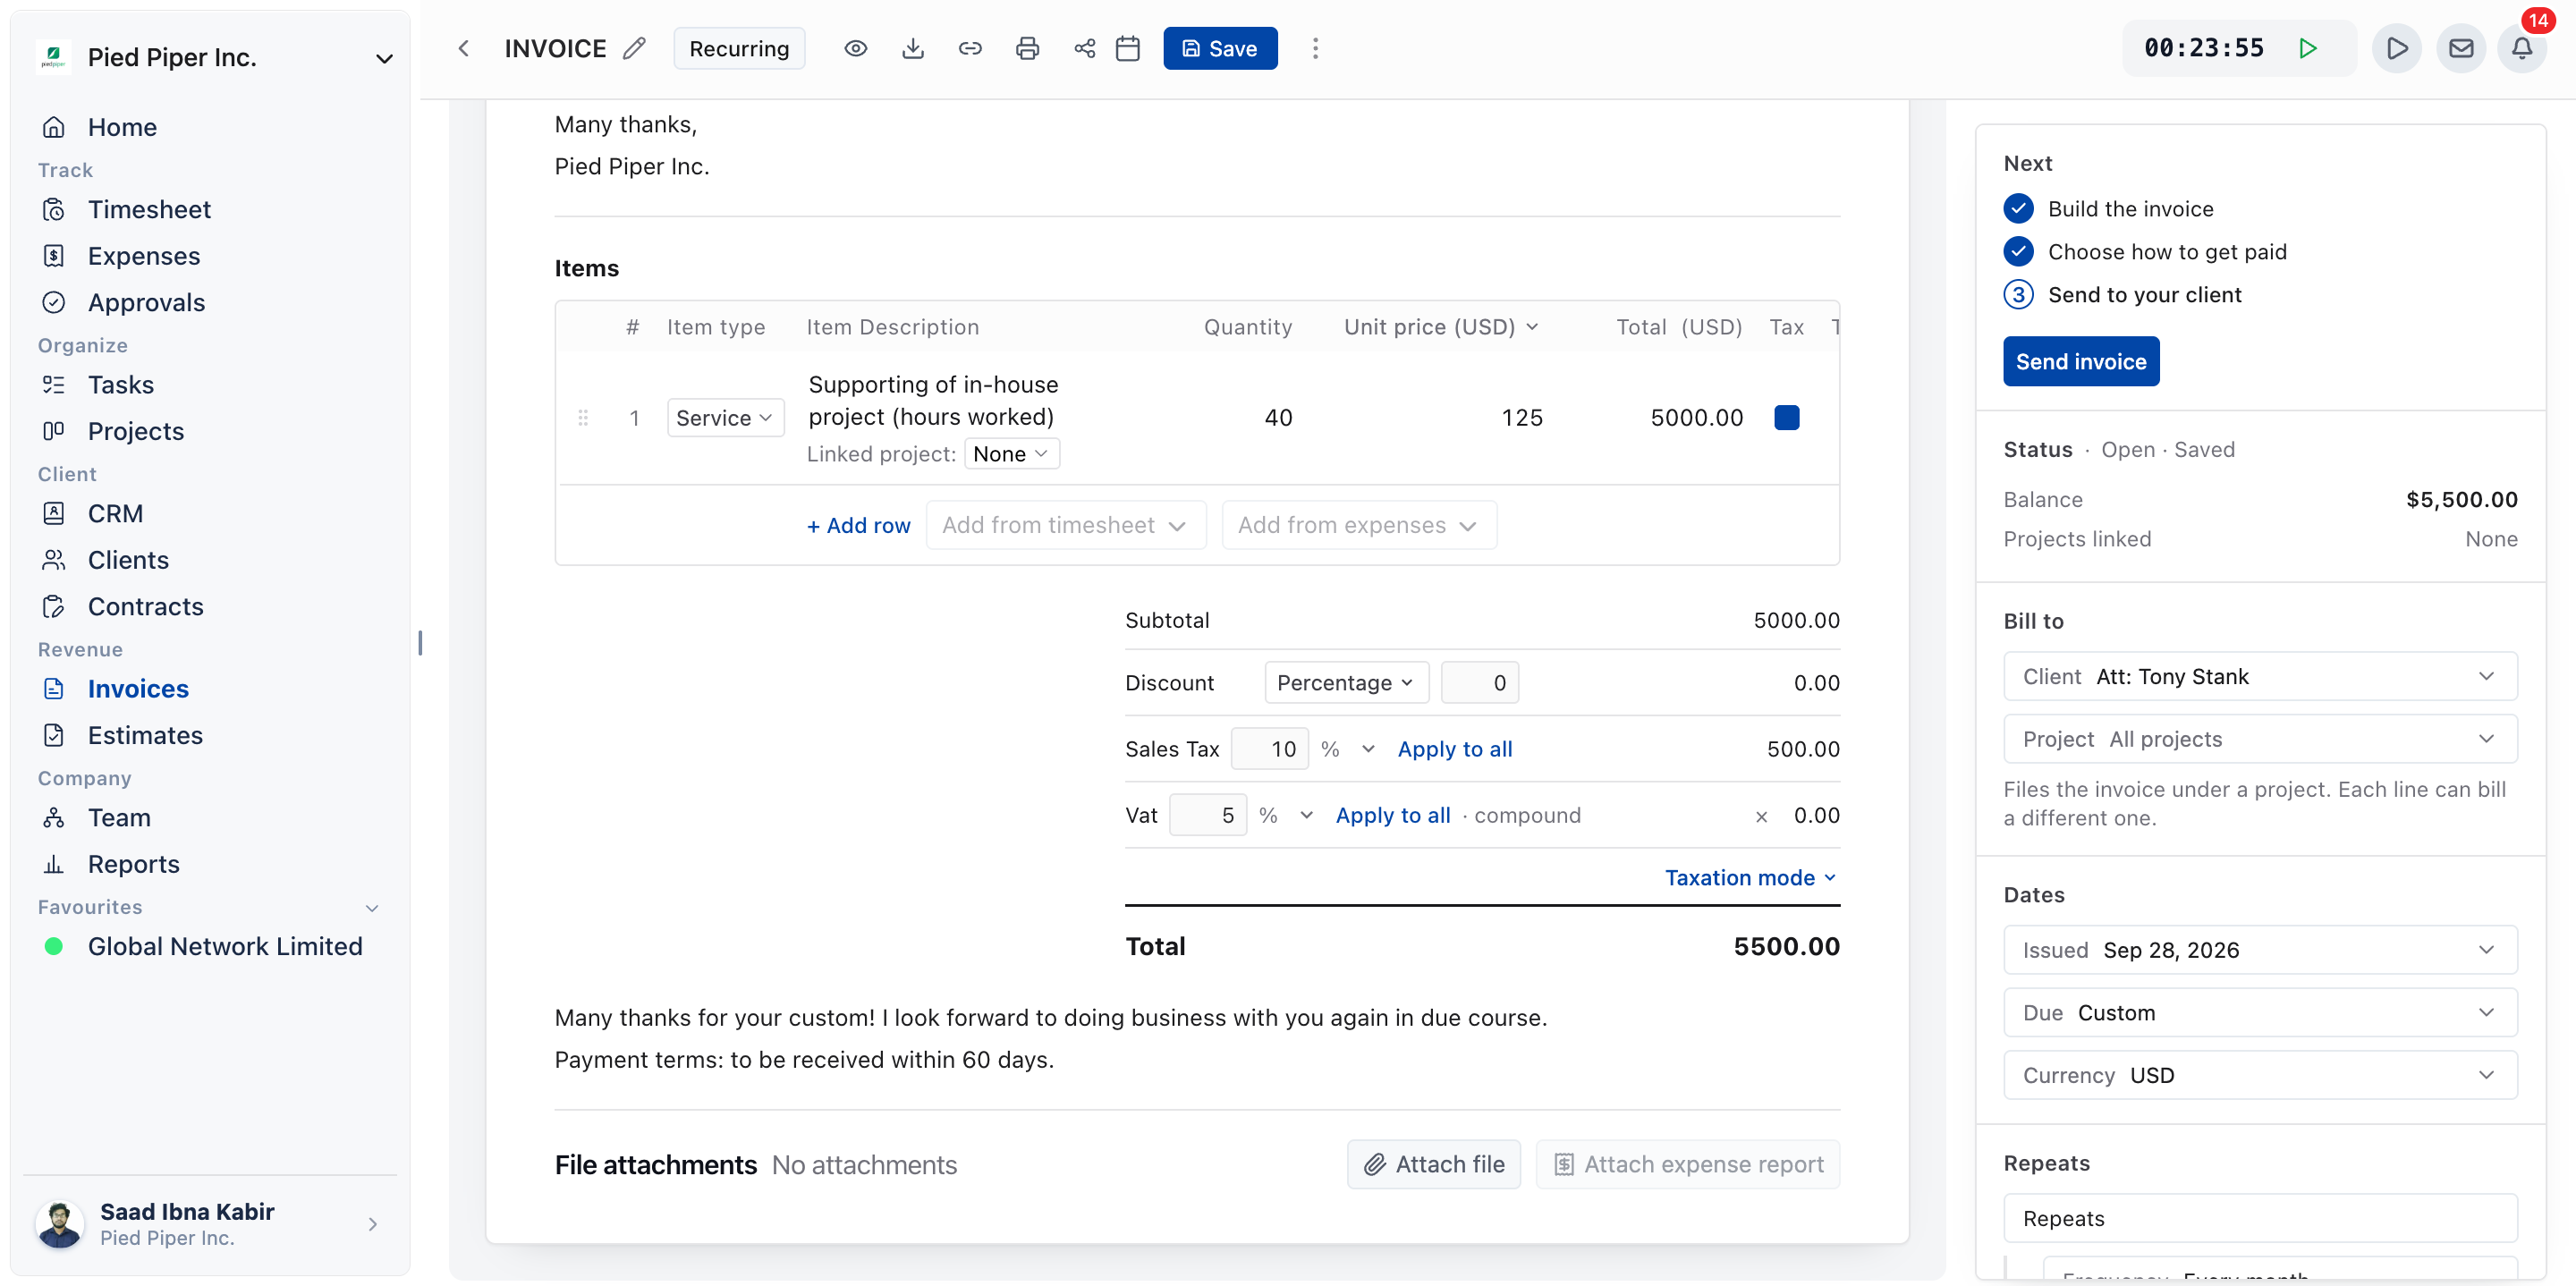
Task: Go to Estimates in the sidebar
Action: coord(145,735)
